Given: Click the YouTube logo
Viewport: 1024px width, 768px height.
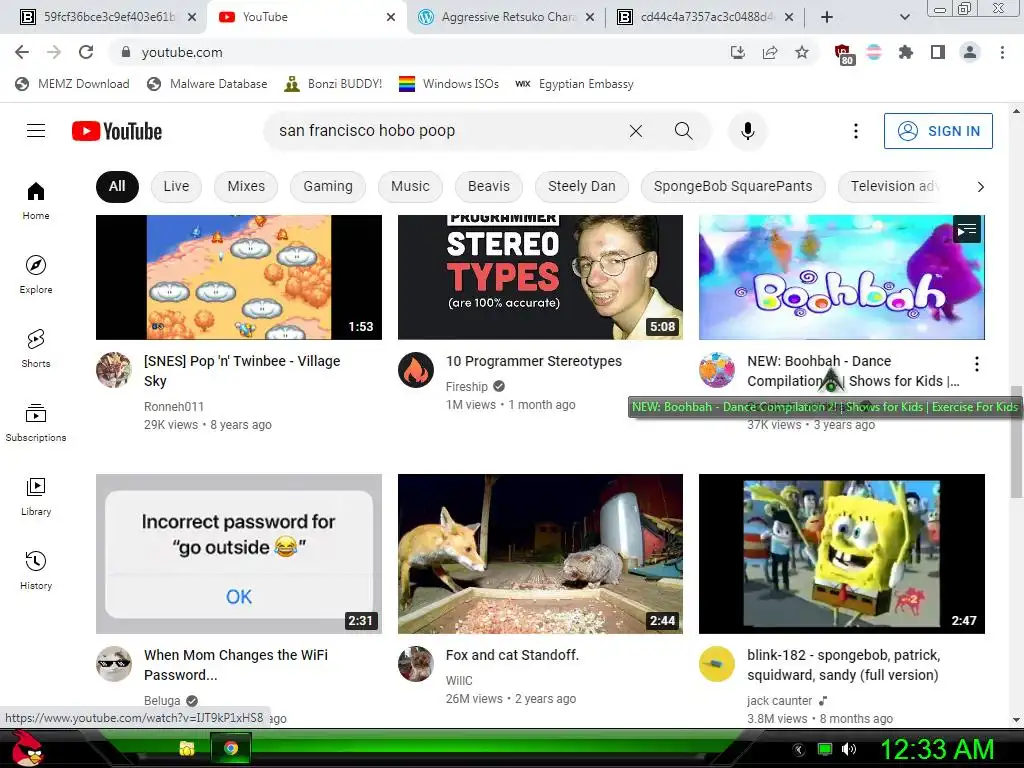Looking at the screenshot, I should [117, 131].
